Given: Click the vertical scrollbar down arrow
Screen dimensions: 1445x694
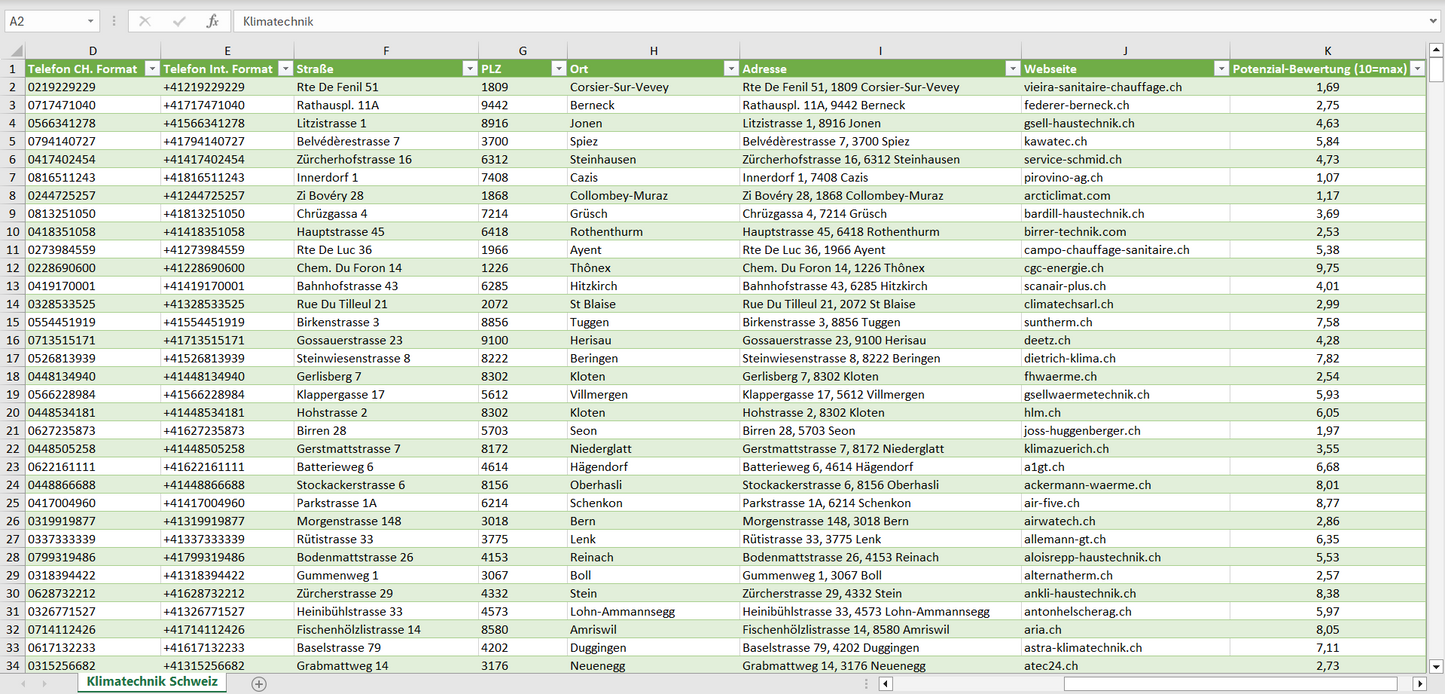Looking at the screenshot, I should click(1436, 665).
